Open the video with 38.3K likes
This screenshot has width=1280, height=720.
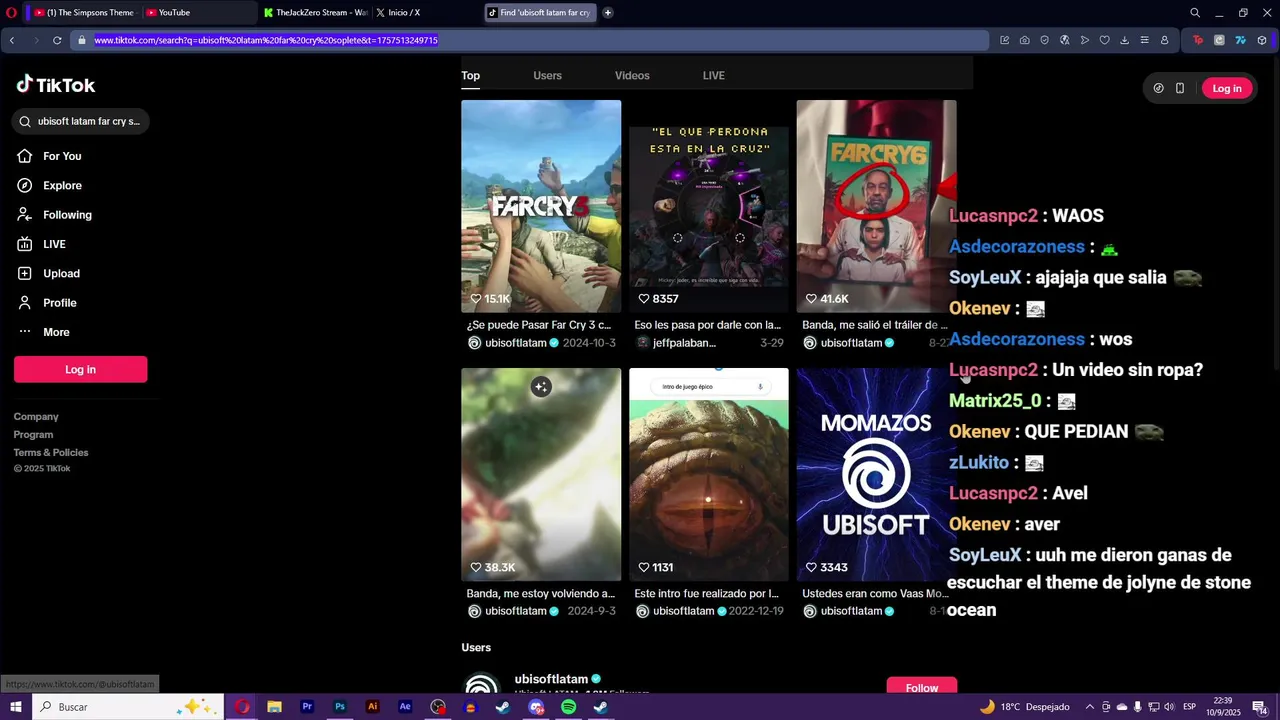pyautogui.click(x=541, y=474)
